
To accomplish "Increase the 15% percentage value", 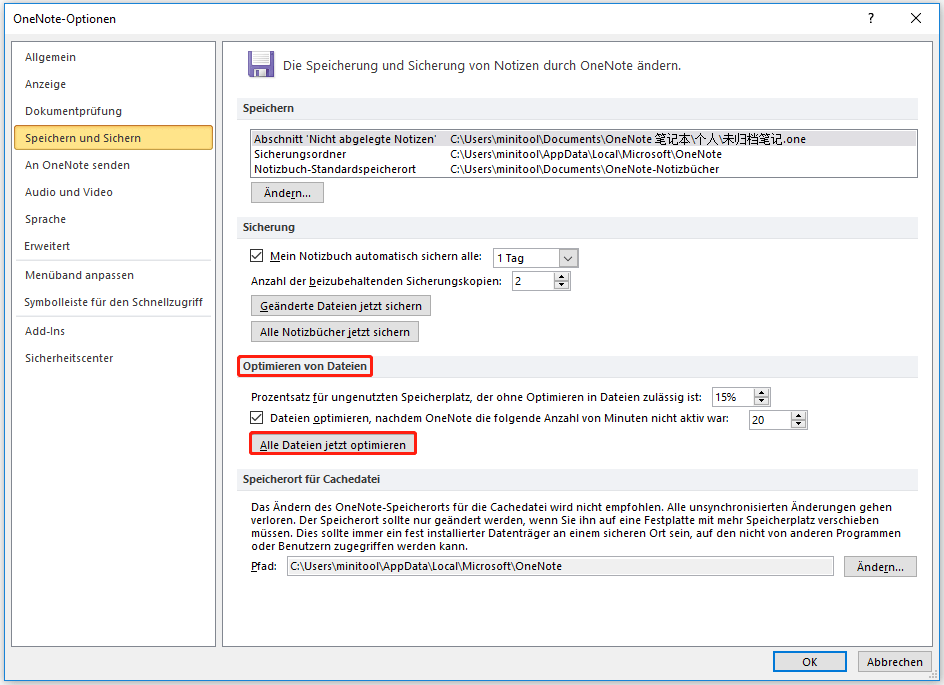I will coord(762,393).
